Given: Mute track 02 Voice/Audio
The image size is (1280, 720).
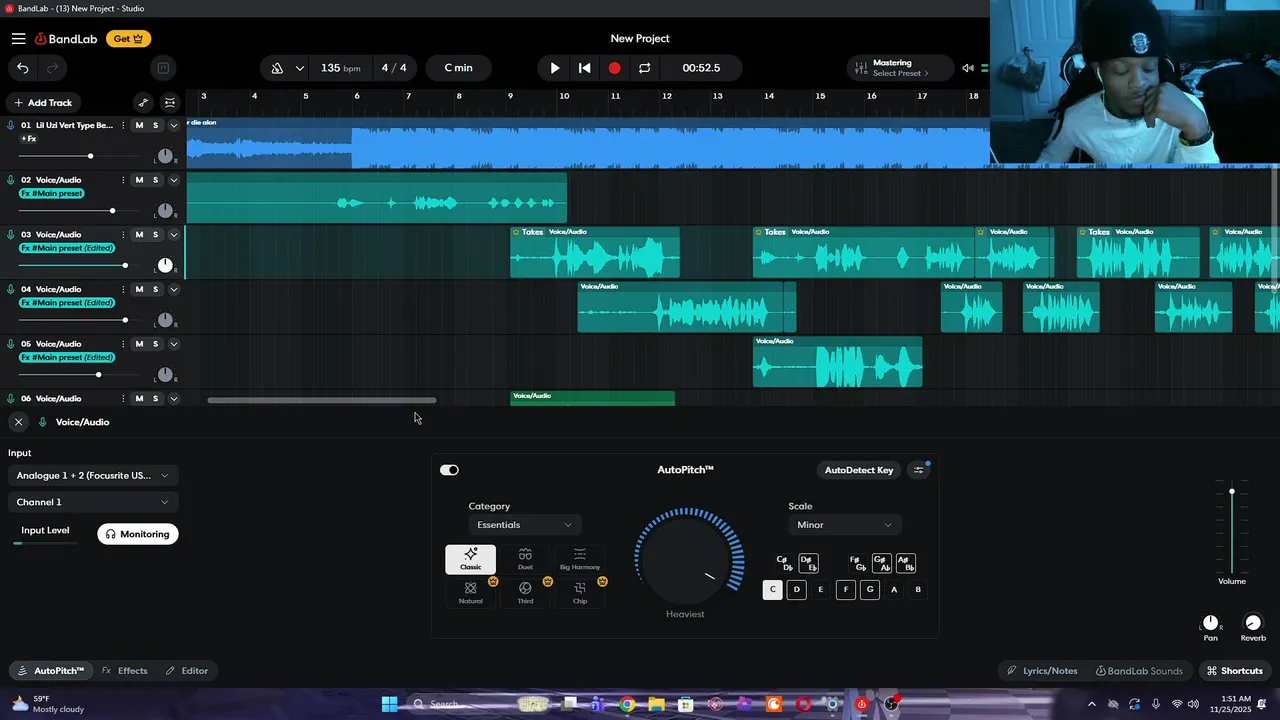Looking at the screenshot, I should coord(139,180).
